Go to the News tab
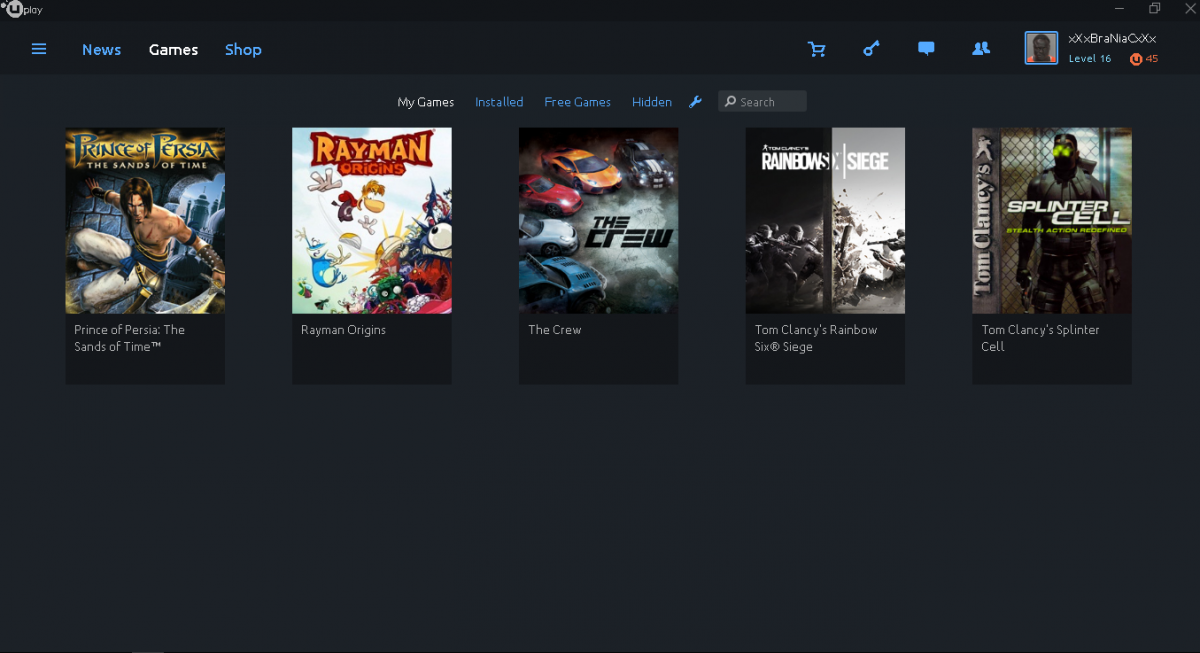Screen dimensions: 1200x653 click(x=101, y=50)
